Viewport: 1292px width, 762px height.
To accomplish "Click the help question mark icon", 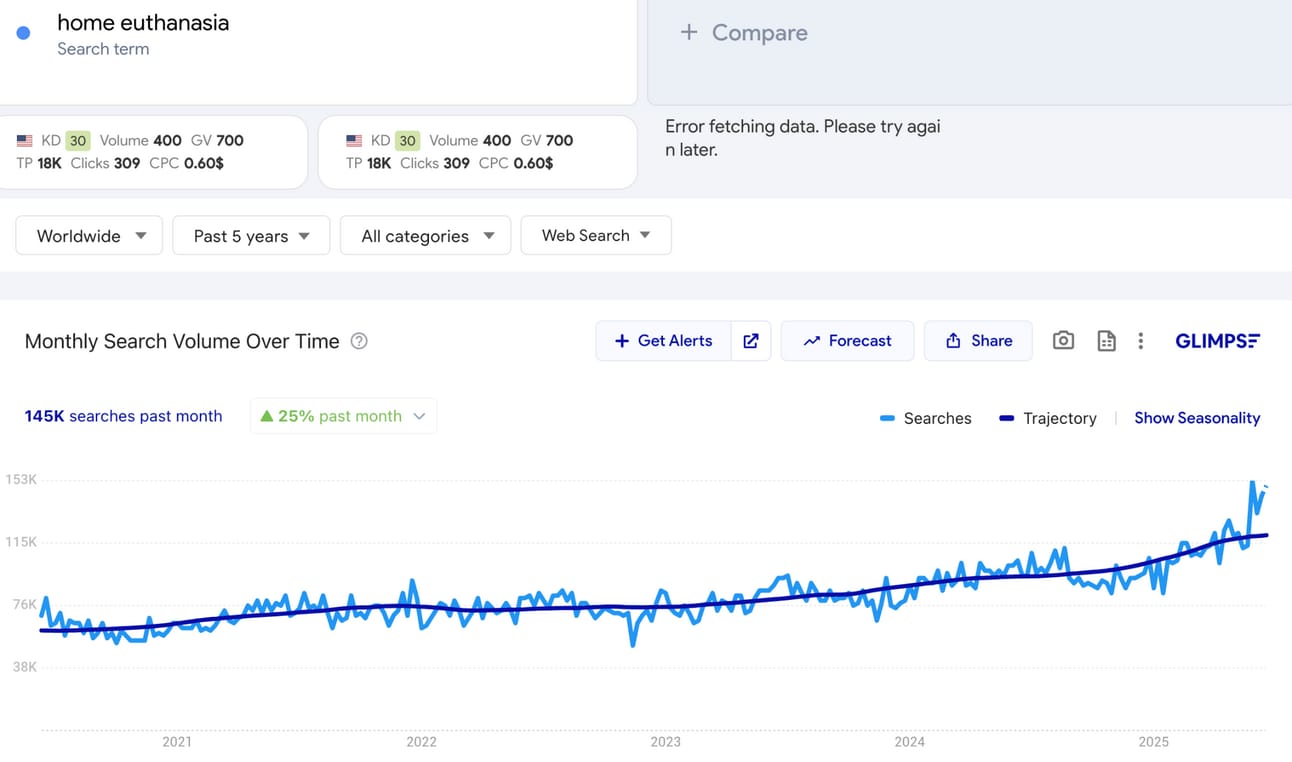I will (x=359, y=341).
